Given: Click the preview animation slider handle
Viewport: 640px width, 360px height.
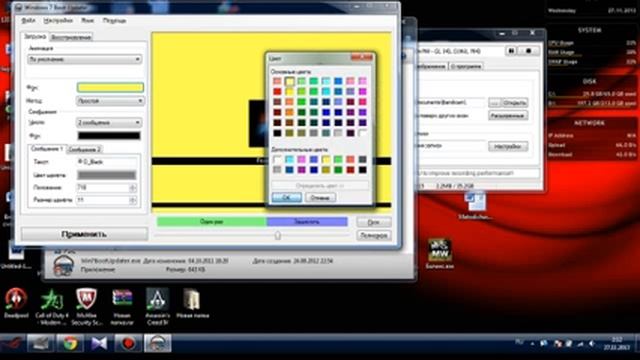Looking at the screenshot, I should [278, 235].
